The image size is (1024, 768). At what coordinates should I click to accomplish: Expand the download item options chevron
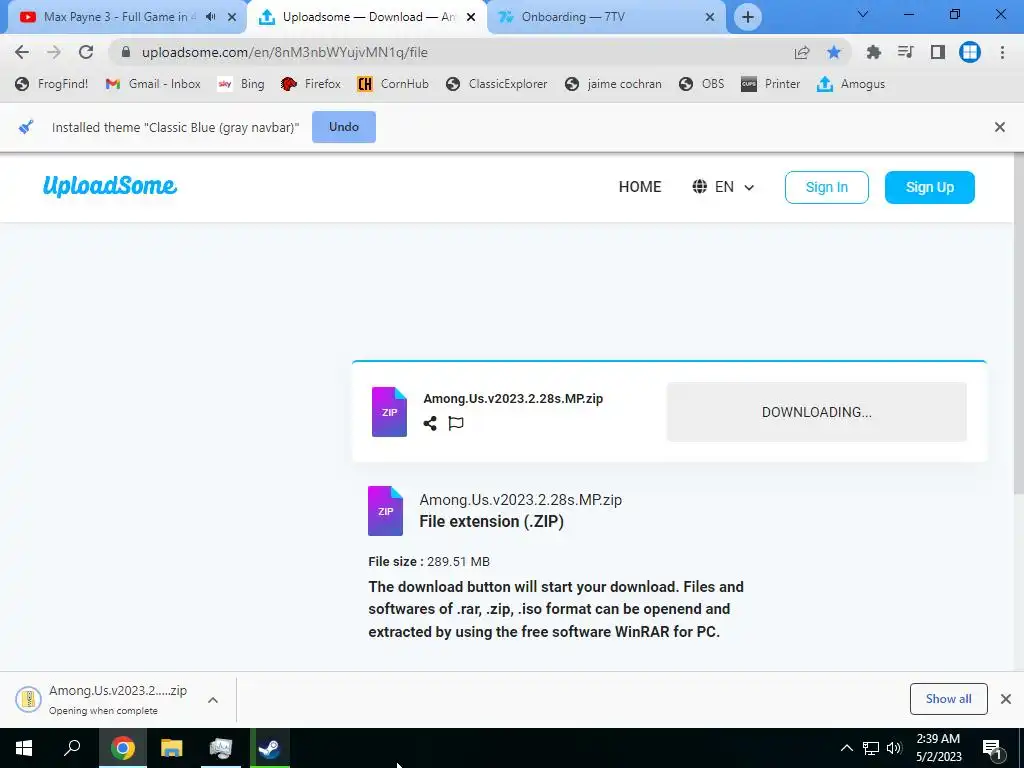tap(213, 700)
